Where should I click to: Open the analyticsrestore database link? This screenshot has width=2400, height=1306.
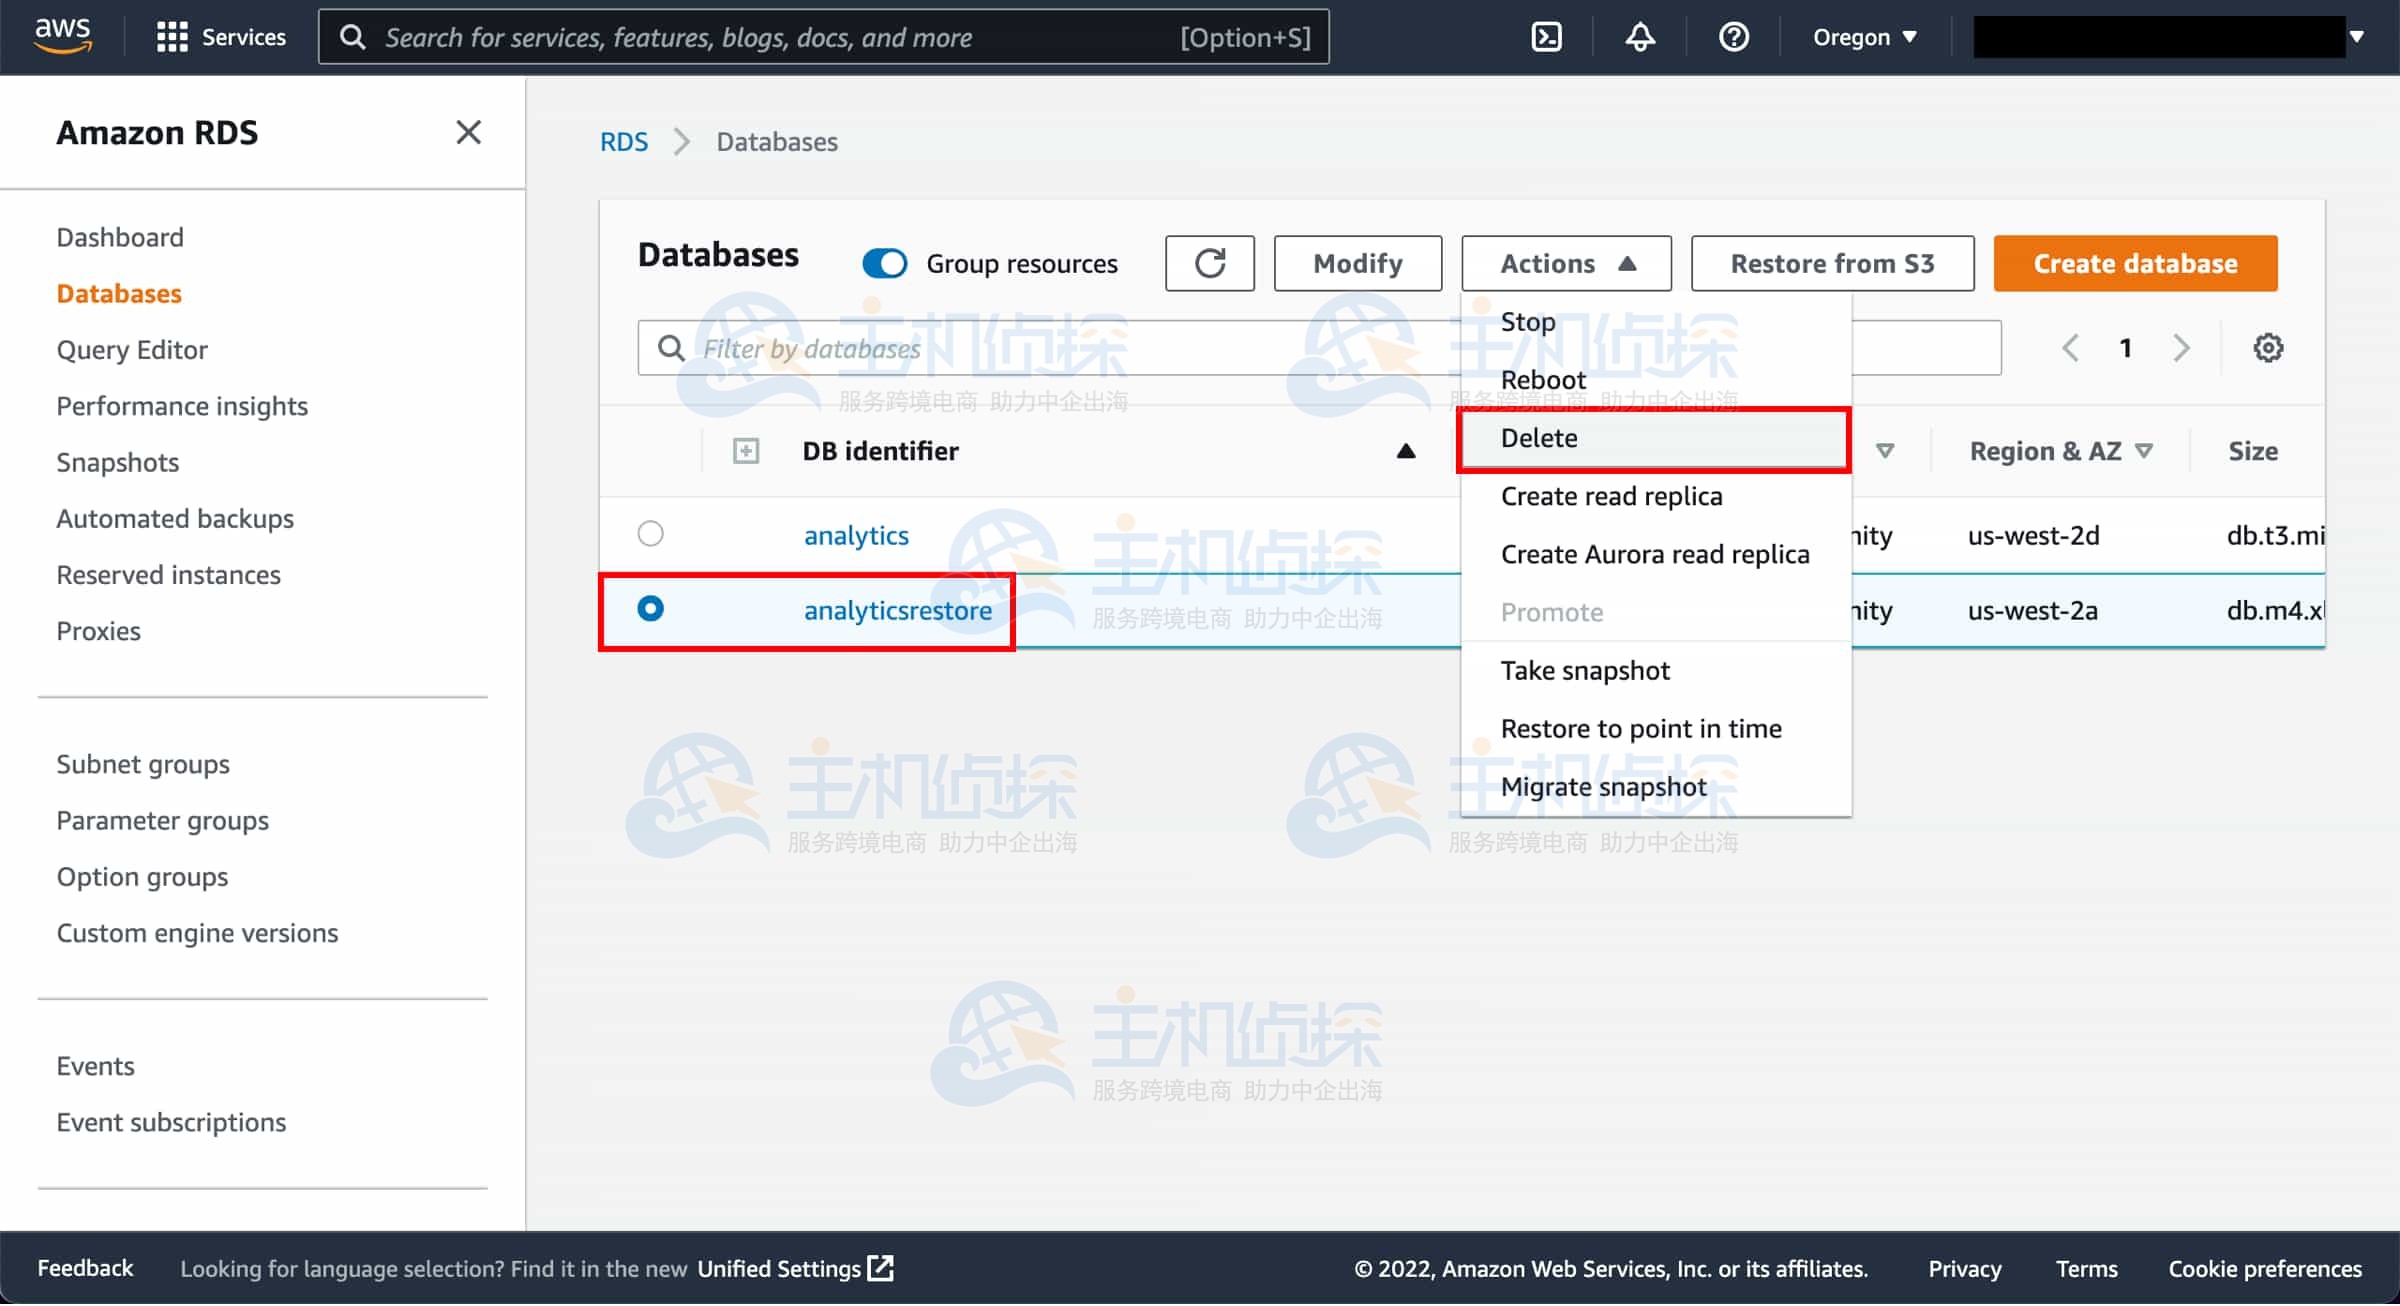(897, 610)
